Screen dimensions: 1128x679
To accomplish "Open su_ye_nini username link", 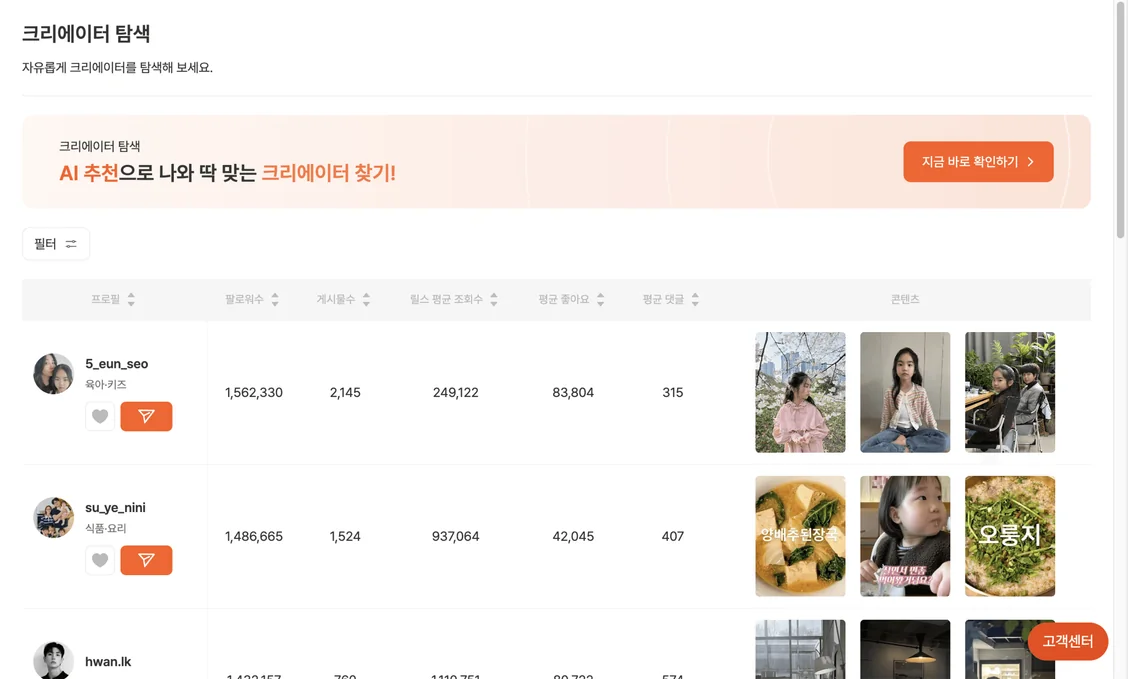I will click(x=115, y=508).
